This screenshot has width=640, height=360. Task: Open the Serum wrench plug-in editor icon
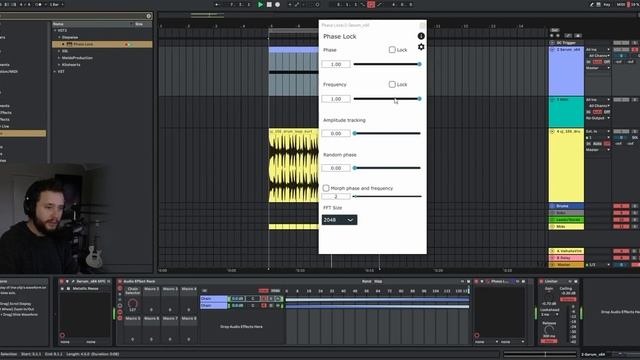(x=73, y=281)
